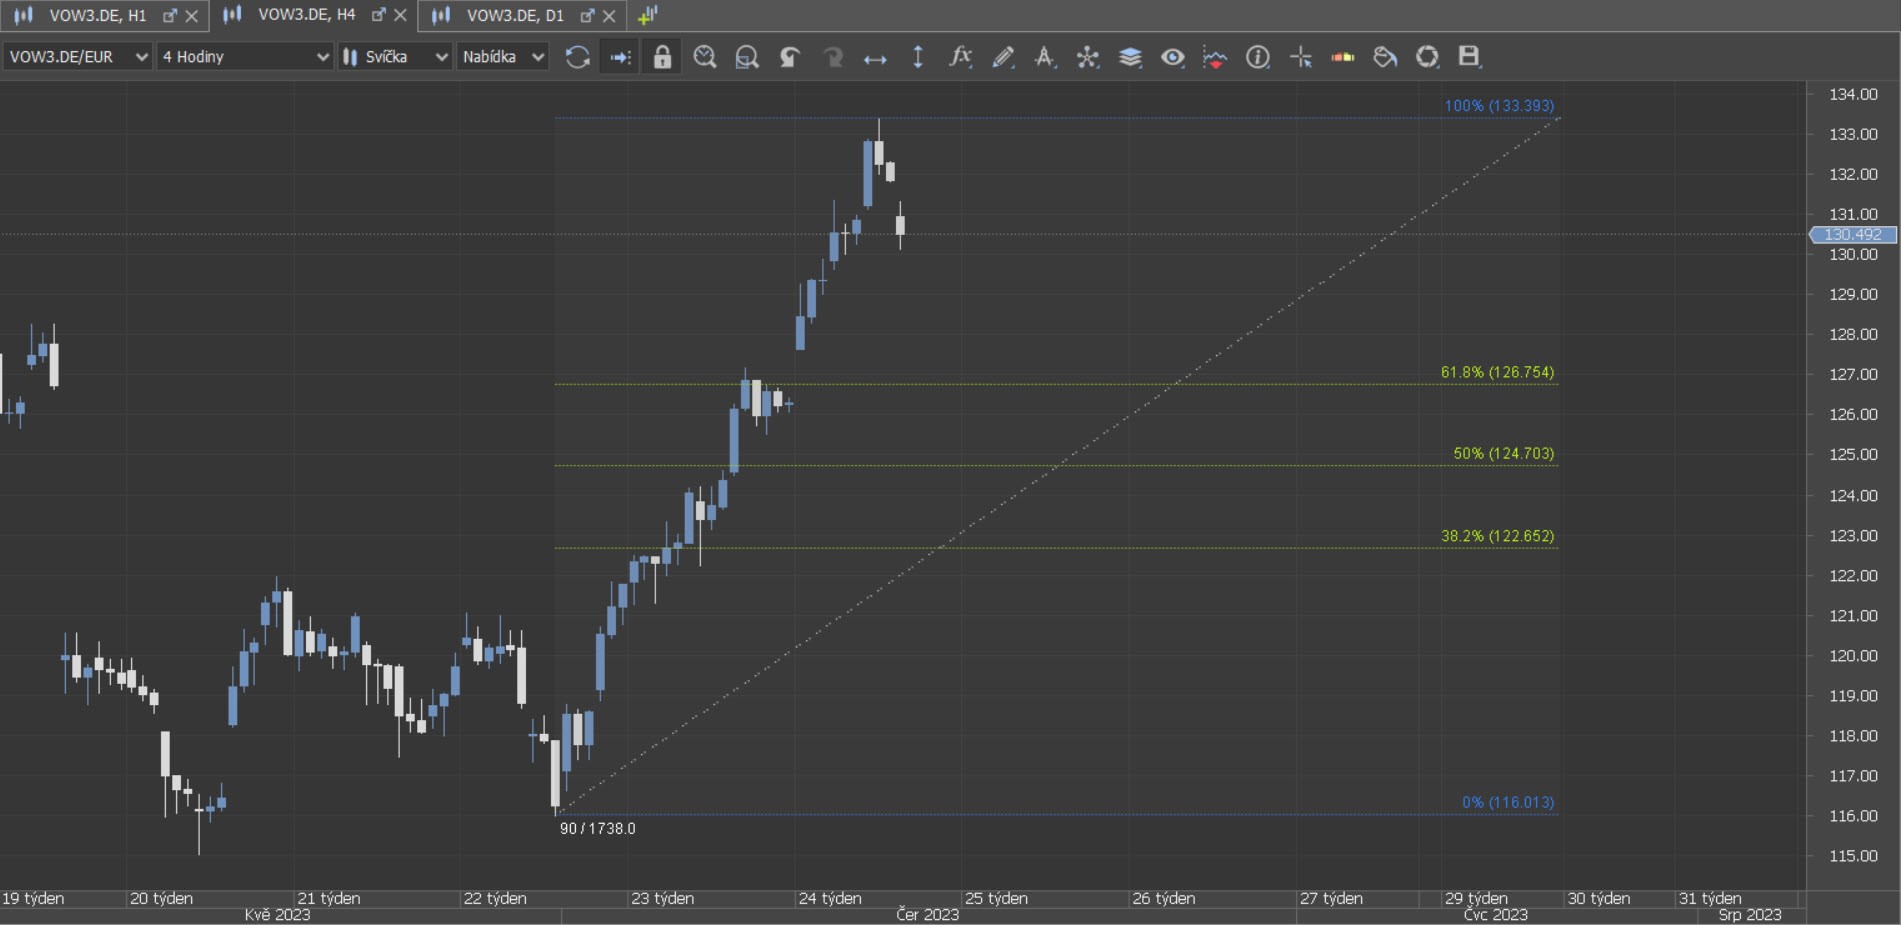Click the greyed redo arrow icon
Screen dimensions: 1901x925
832,57
